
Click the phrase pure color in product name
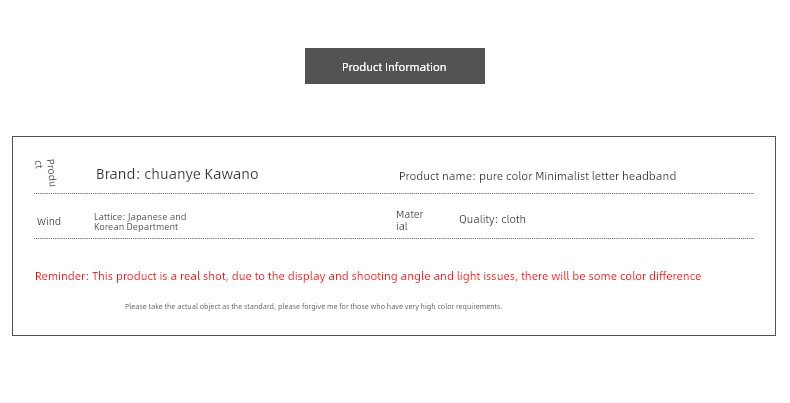click(x=505, y=176)
